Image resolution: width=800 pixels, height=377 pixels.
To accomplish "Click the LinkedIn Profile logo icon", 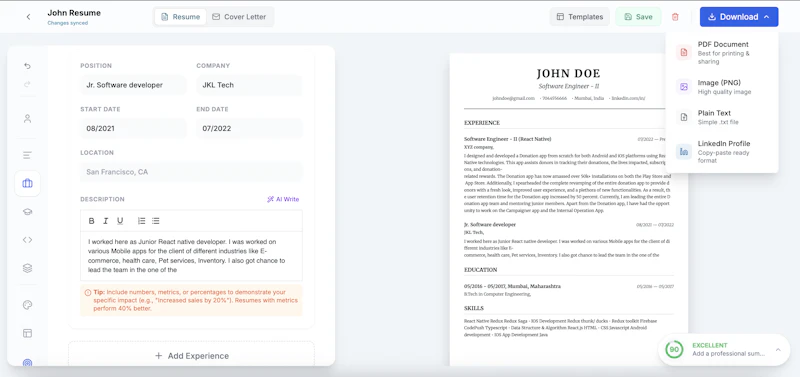I will pos(684,152).
